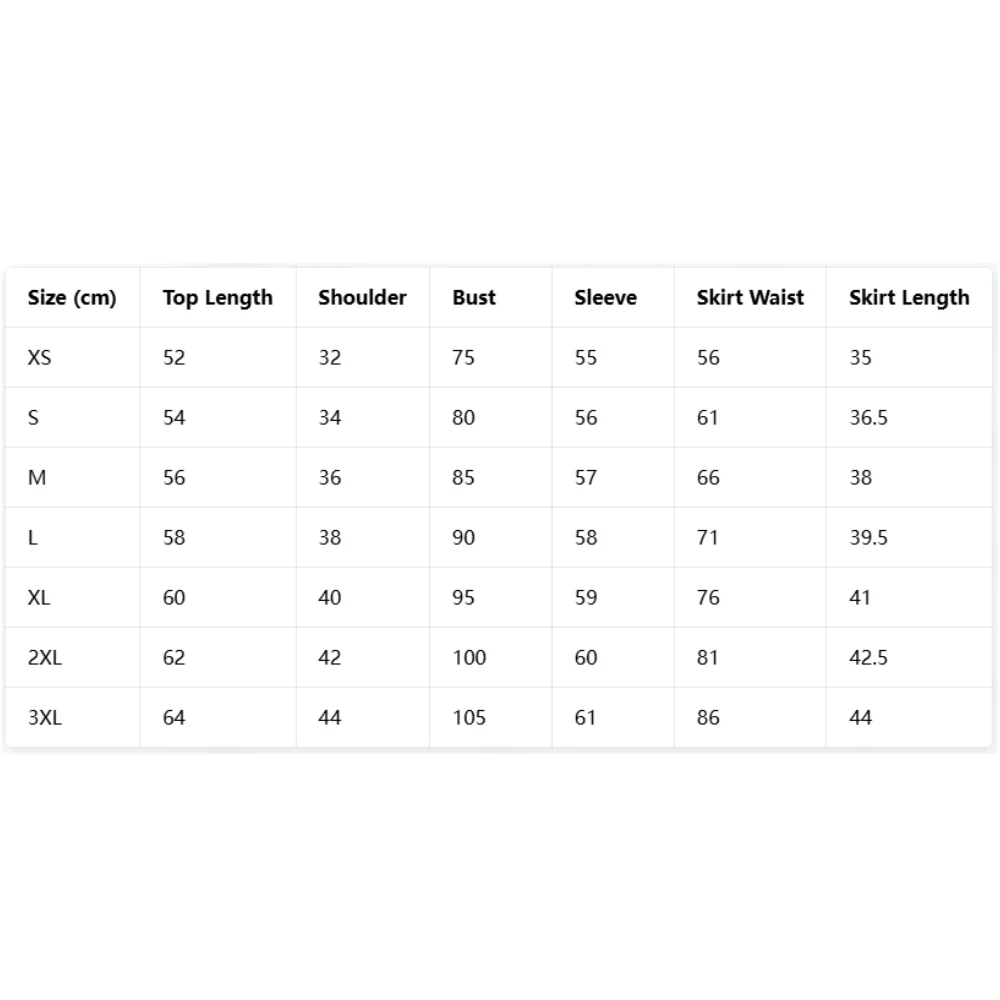Select the 3XL size row label
This screenshot has width=1000, height=1000.
point(45,717)
